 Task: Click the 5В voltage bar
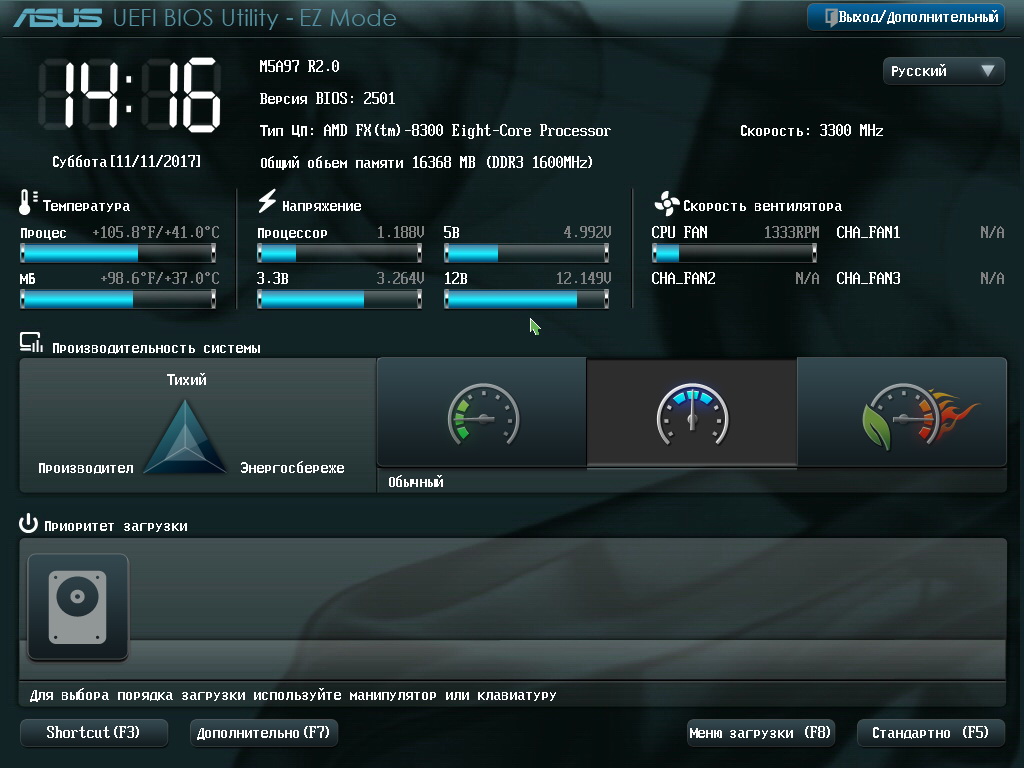click(526, 253)
